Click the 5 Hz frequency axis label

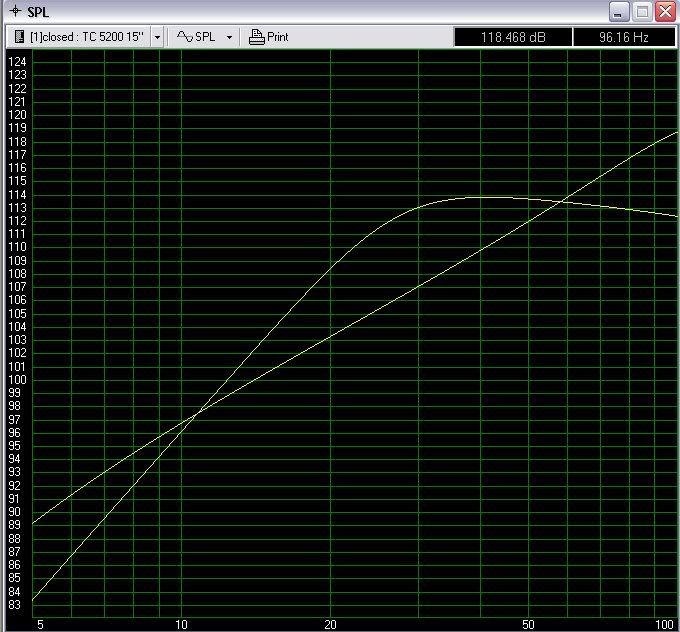pyautogui.click(x=40, y=625)
